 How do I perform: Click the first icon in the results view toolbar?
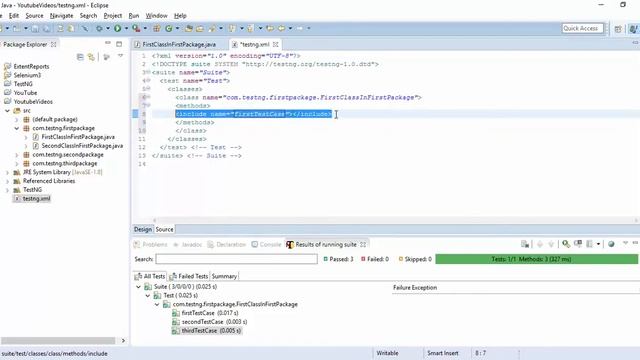click(x=525, y=244)
